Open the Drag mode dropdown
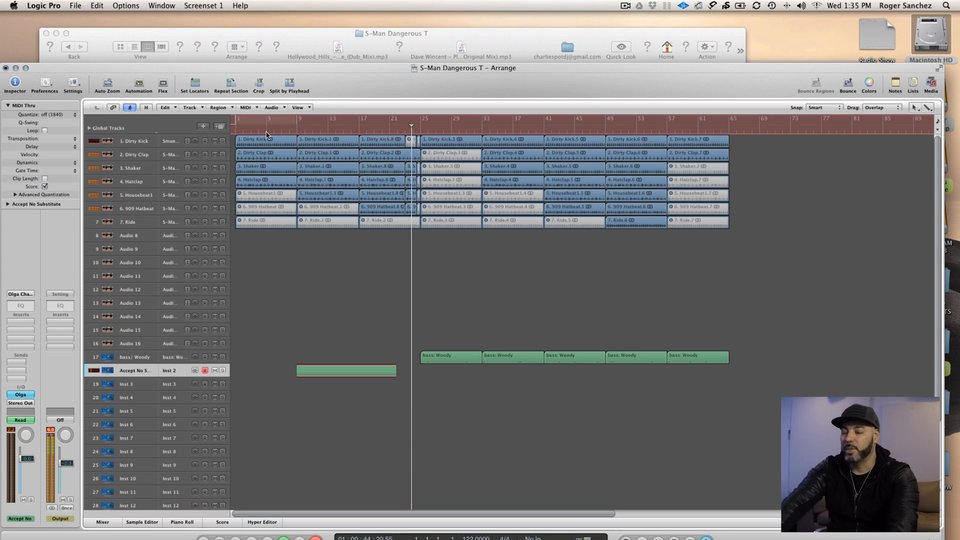The image size is (960, 540). [882, 107]
